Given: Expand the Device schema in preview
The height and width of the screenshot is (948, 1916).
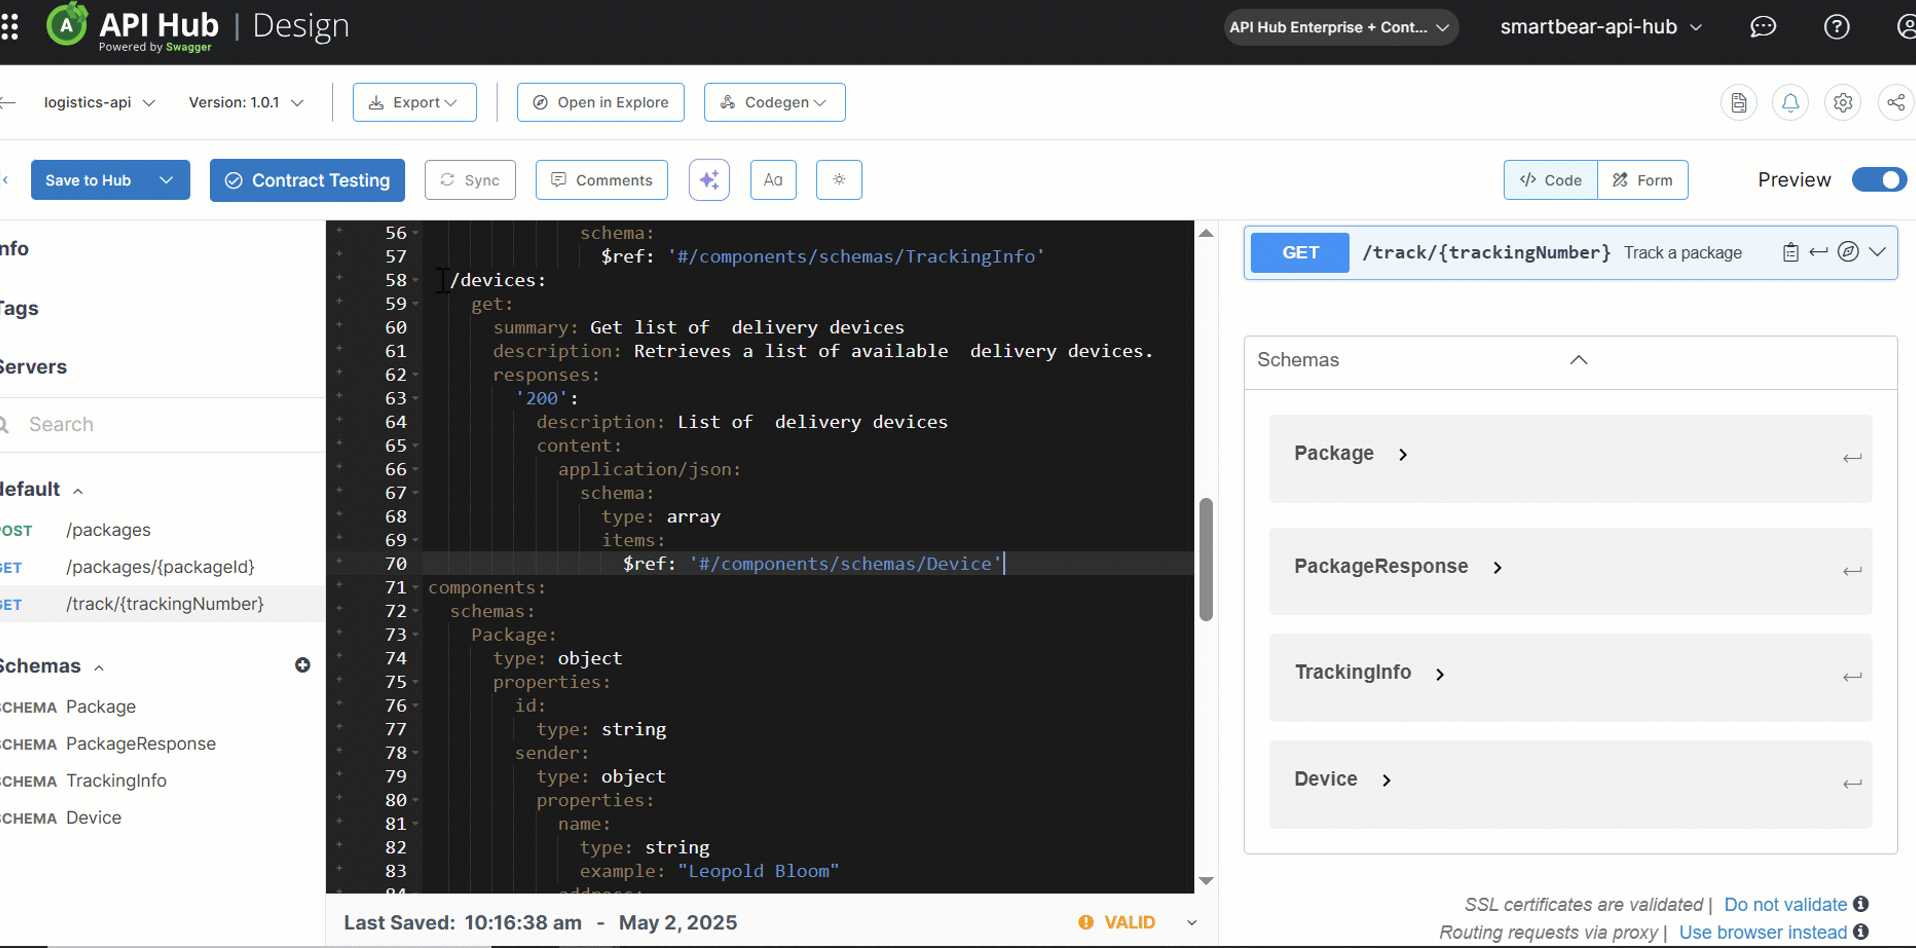Looking at the screenshot, I should tap(1386, 780).
